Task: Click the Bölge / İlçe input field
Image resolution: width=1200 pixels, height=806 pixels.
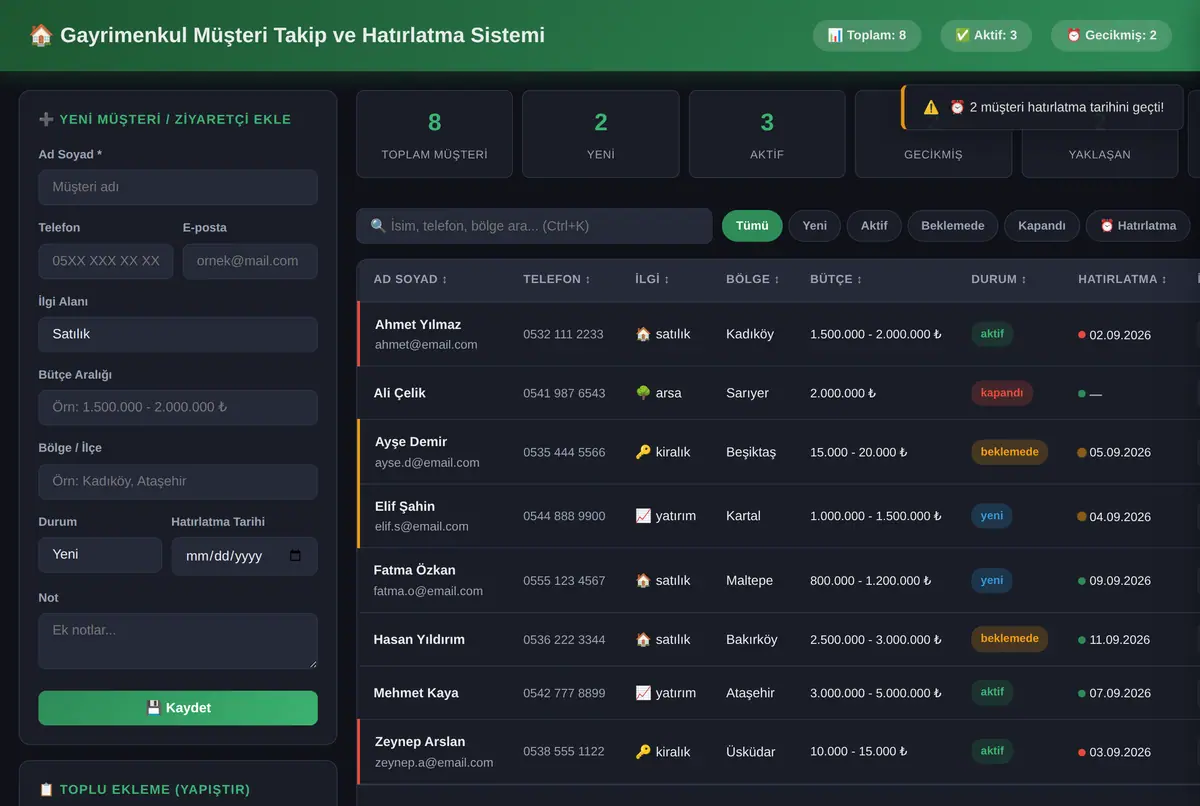Action: tap(178, 481)
